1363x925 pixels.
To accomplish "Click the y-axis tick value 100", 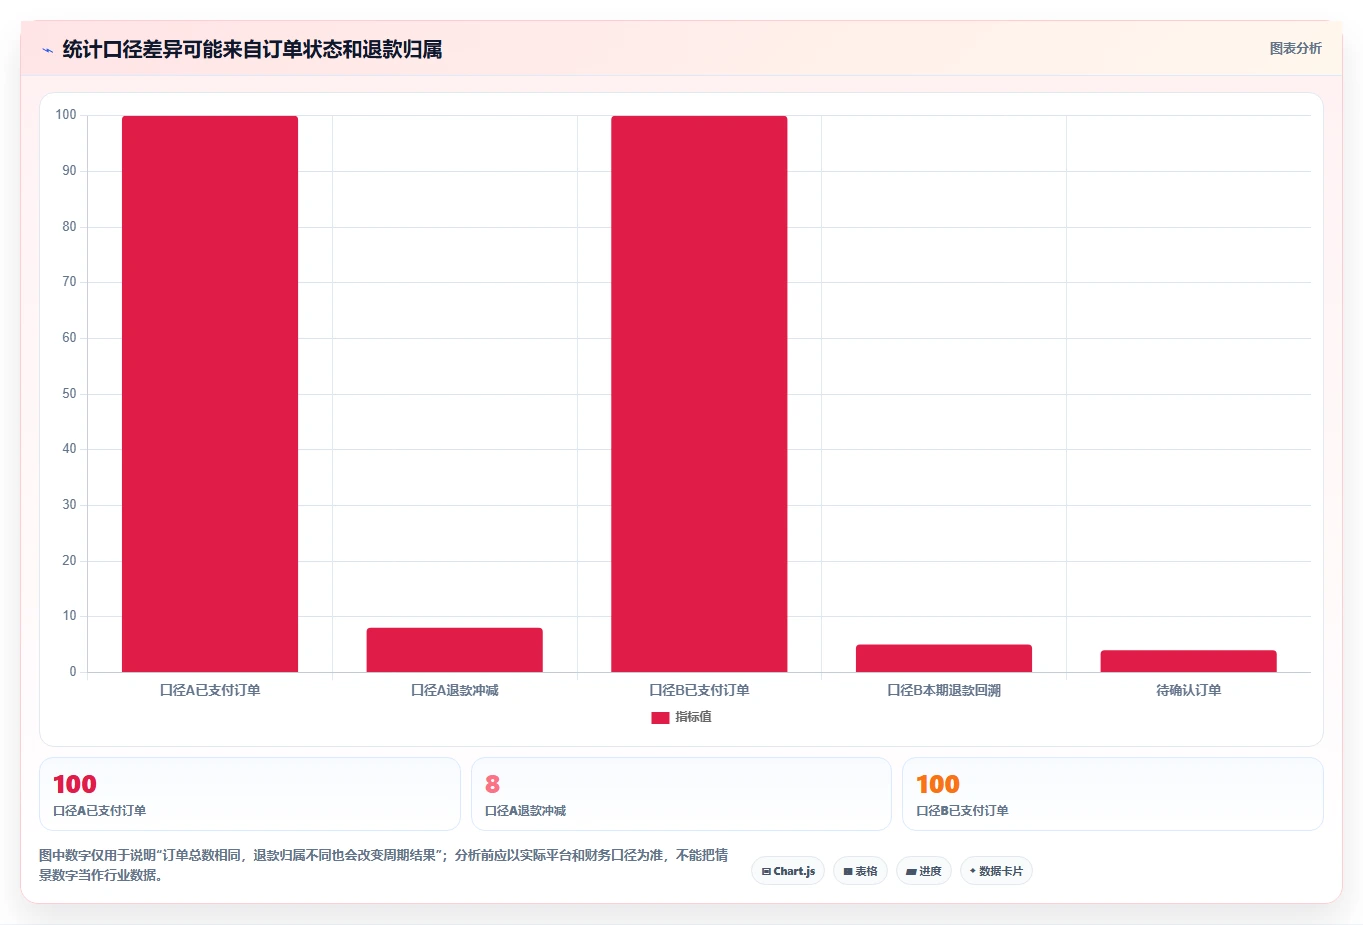I will click(66, 115).
